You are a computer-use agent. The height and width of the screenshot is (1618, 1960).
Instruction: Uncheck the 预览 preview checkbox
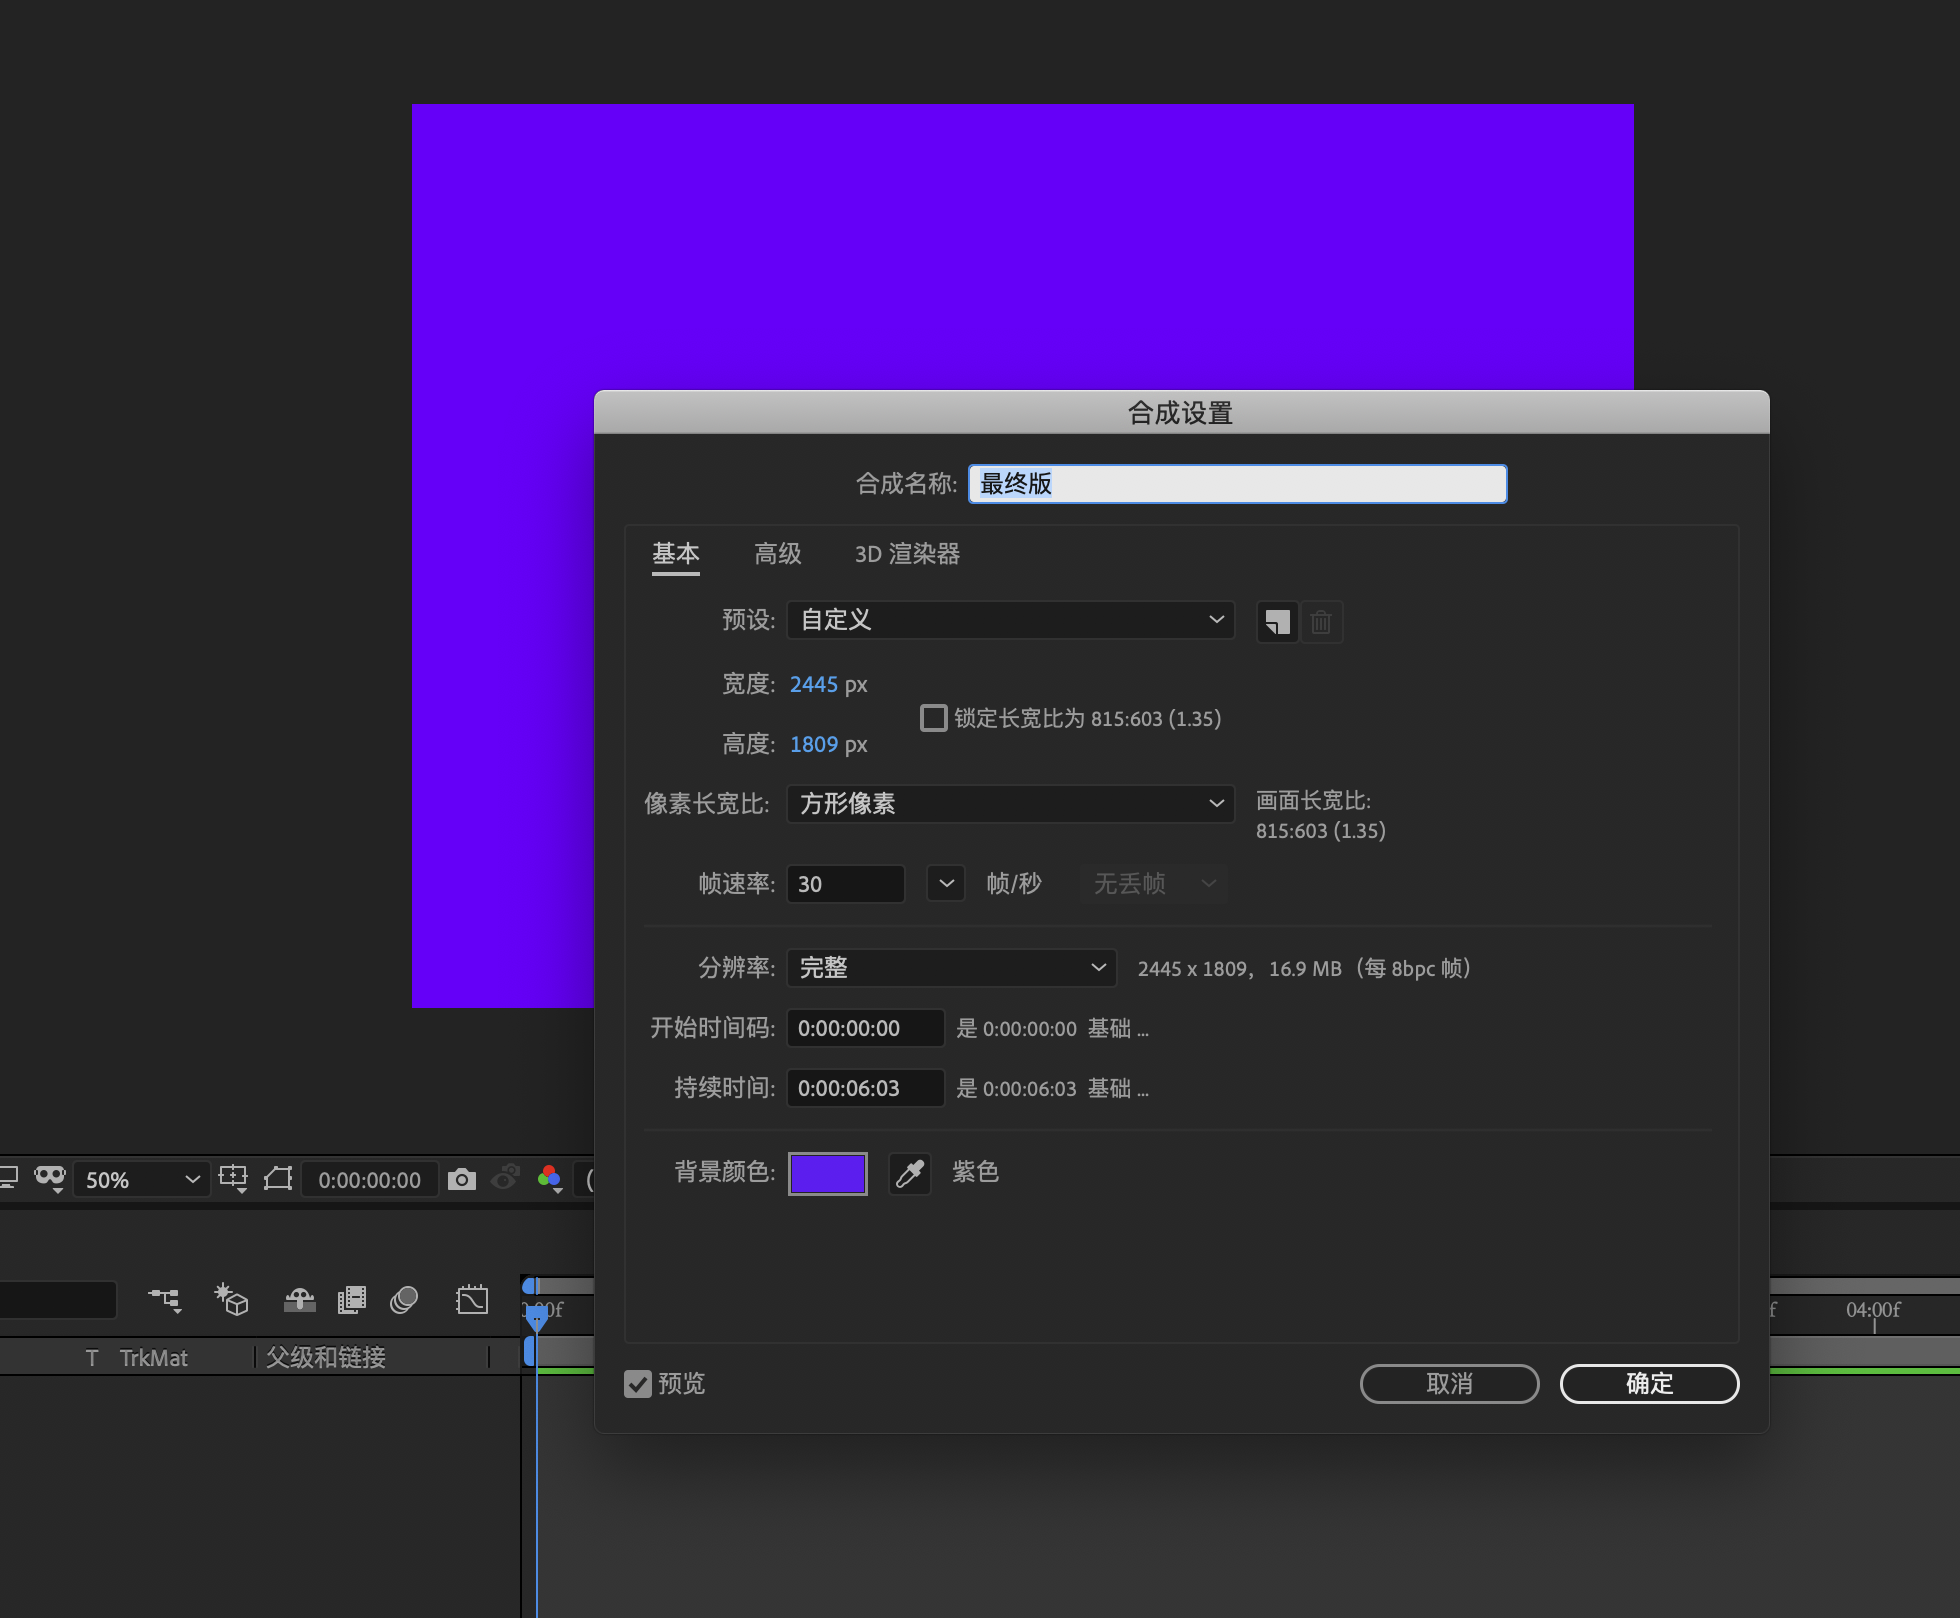pos(638,1383)
